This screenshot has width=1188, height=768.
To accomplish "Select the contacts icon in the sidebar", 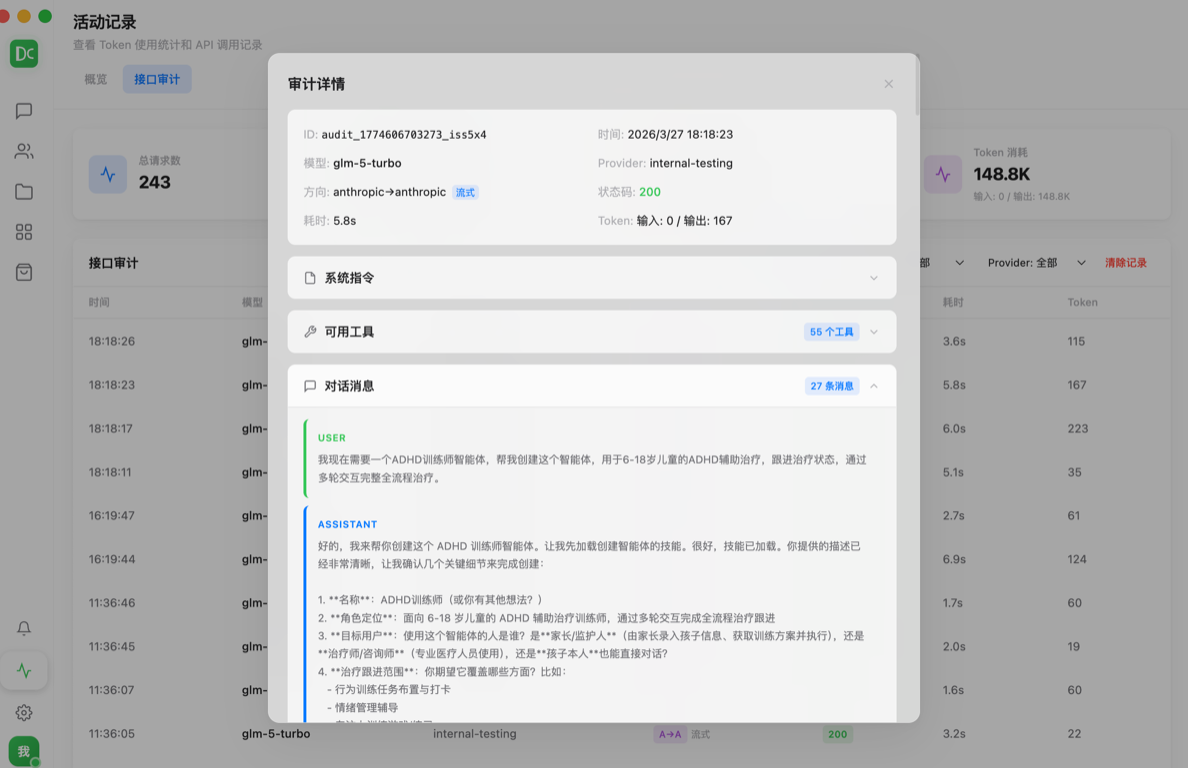I will click(x=24, y=151).
